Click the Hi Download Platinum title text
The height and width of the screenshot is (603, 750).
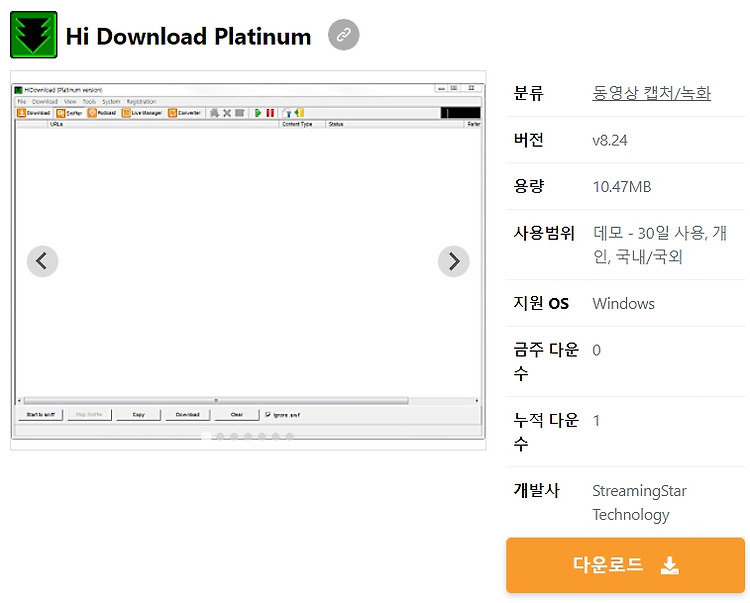pos(188,36)
